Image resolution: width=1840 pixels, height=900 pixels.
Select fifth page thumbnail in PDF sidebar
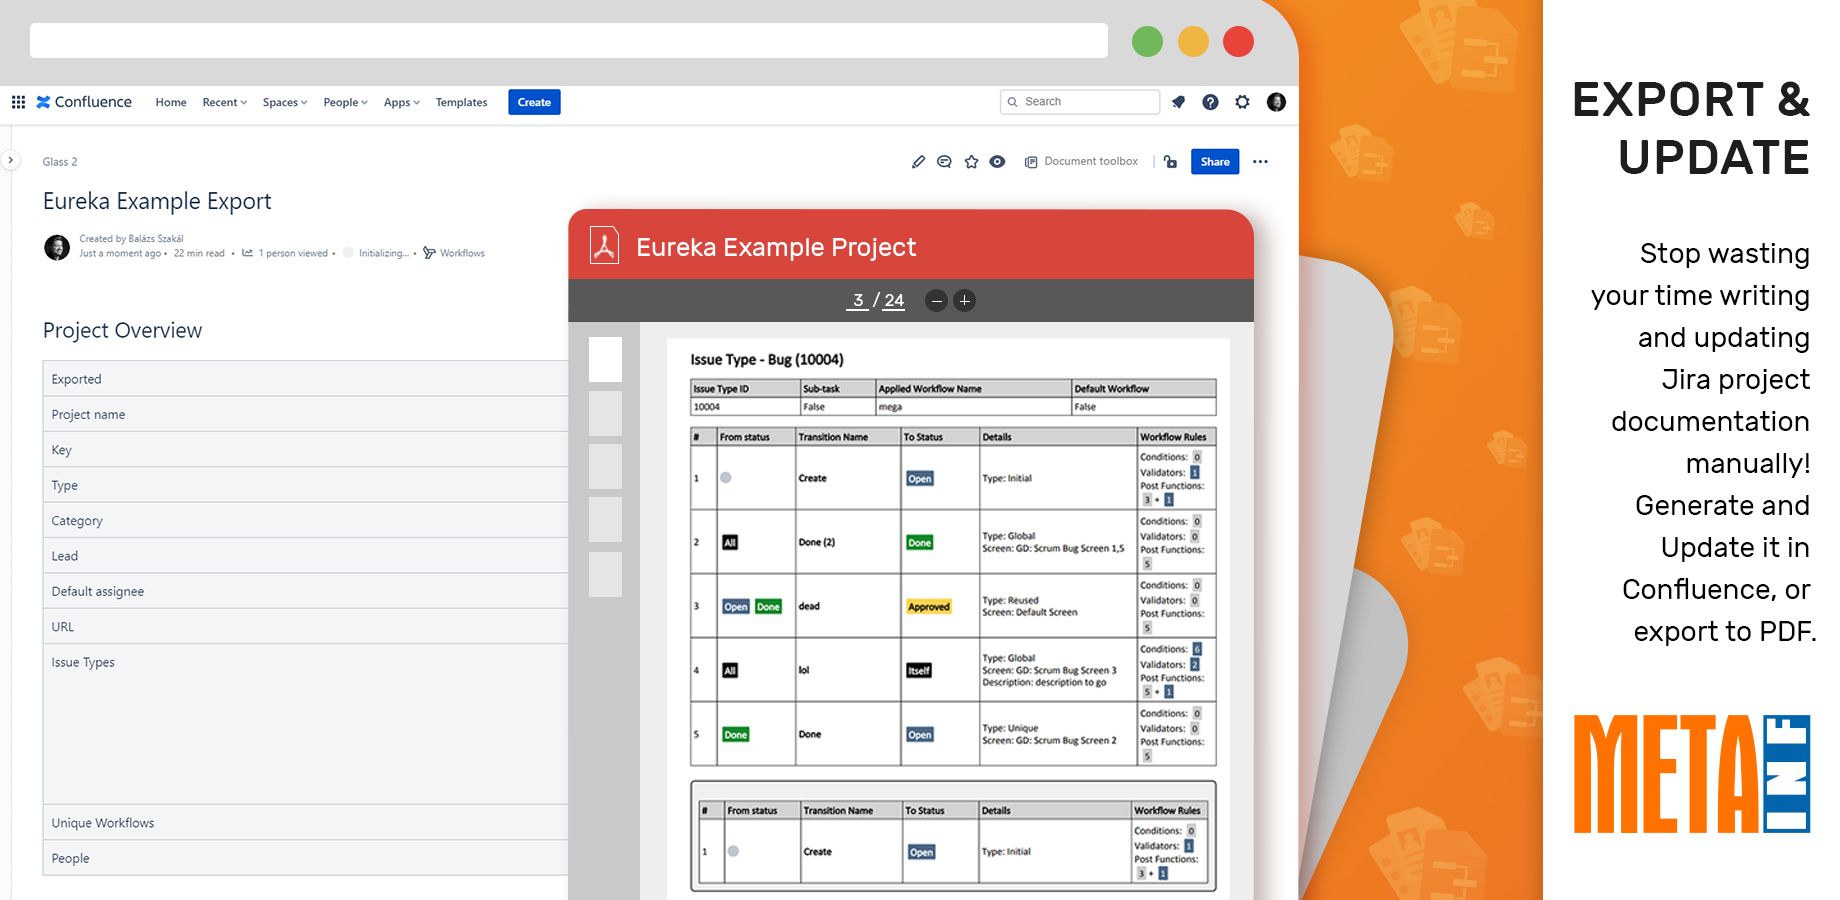605,574
